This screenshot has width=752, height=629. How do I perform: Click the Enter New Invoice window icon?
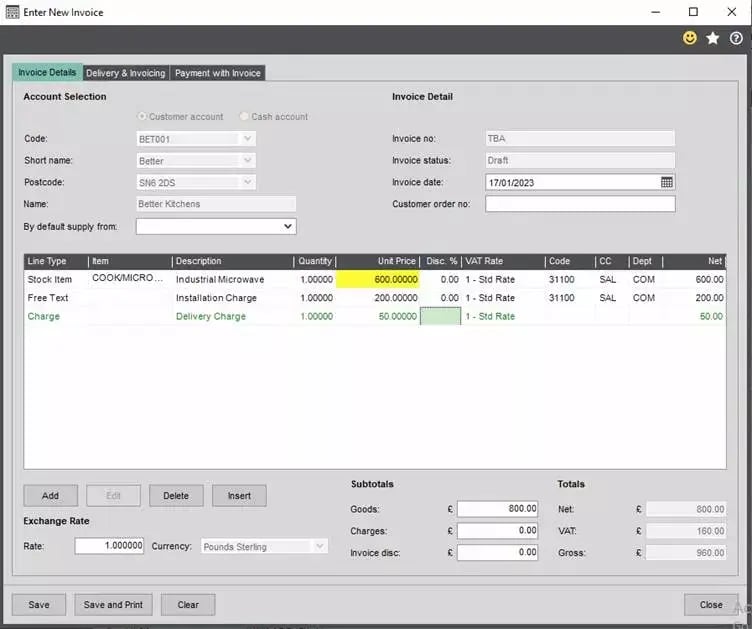[12, 12]
